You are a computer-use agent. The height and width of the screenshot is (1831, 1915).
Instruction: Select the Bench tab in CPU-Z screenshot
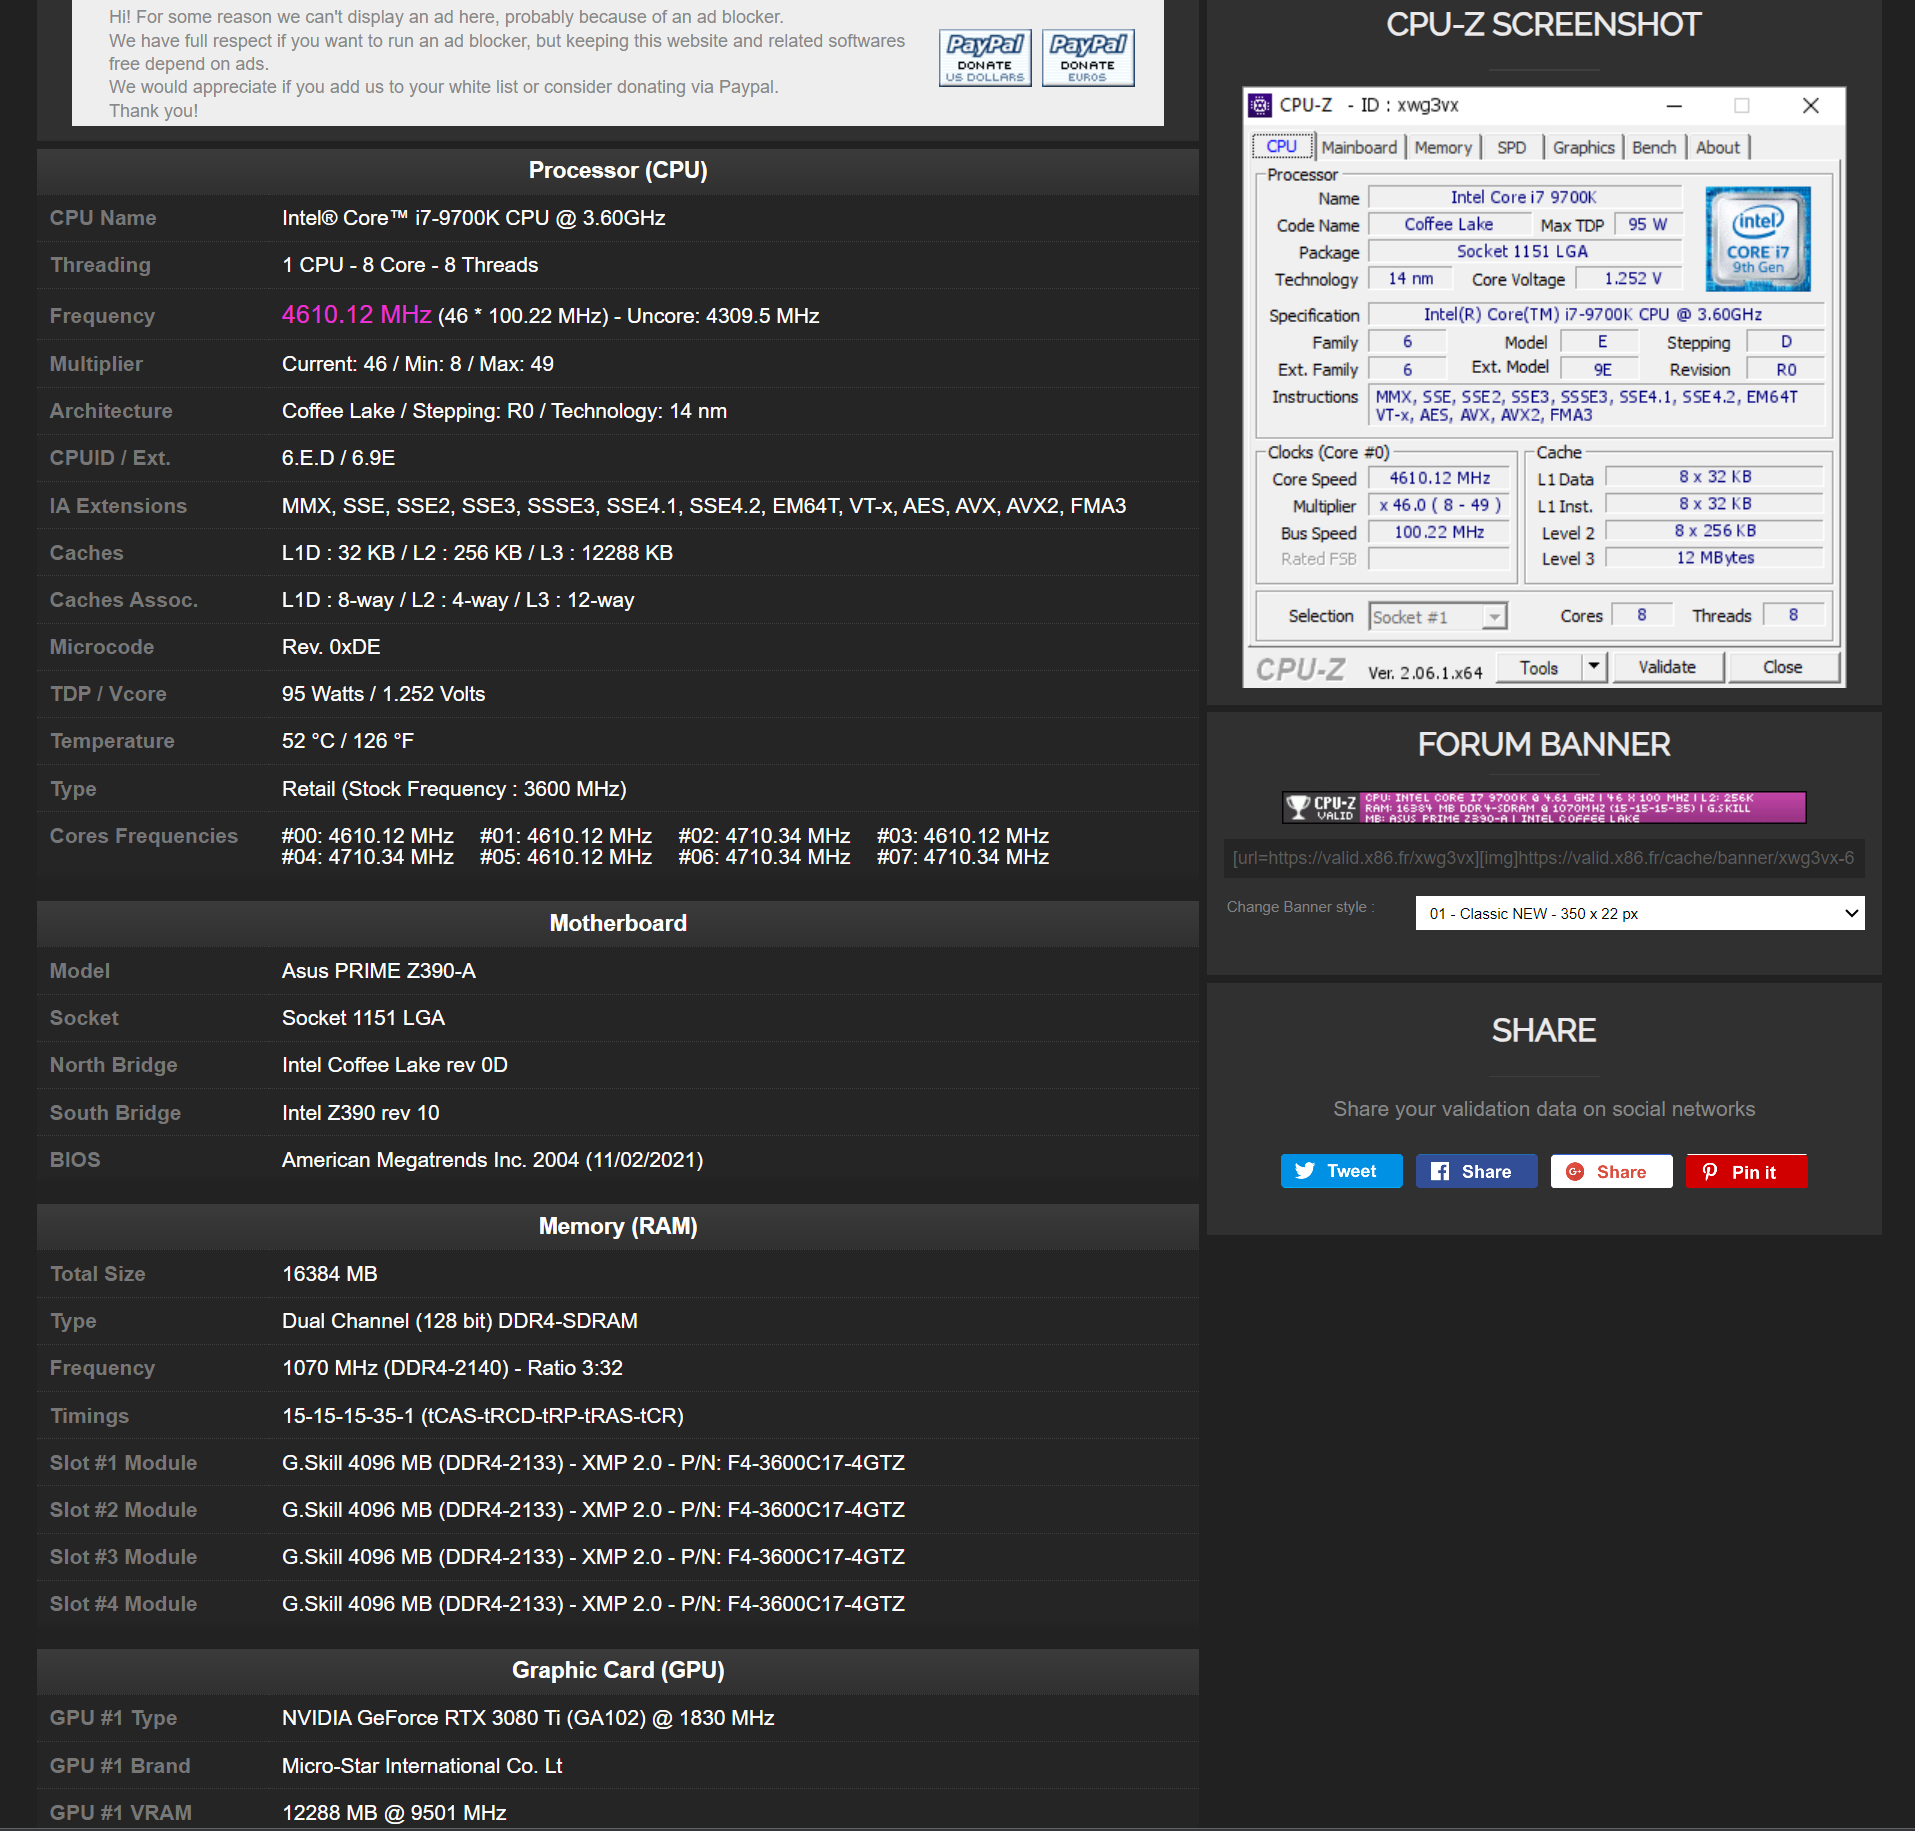tap(1654, 147)
